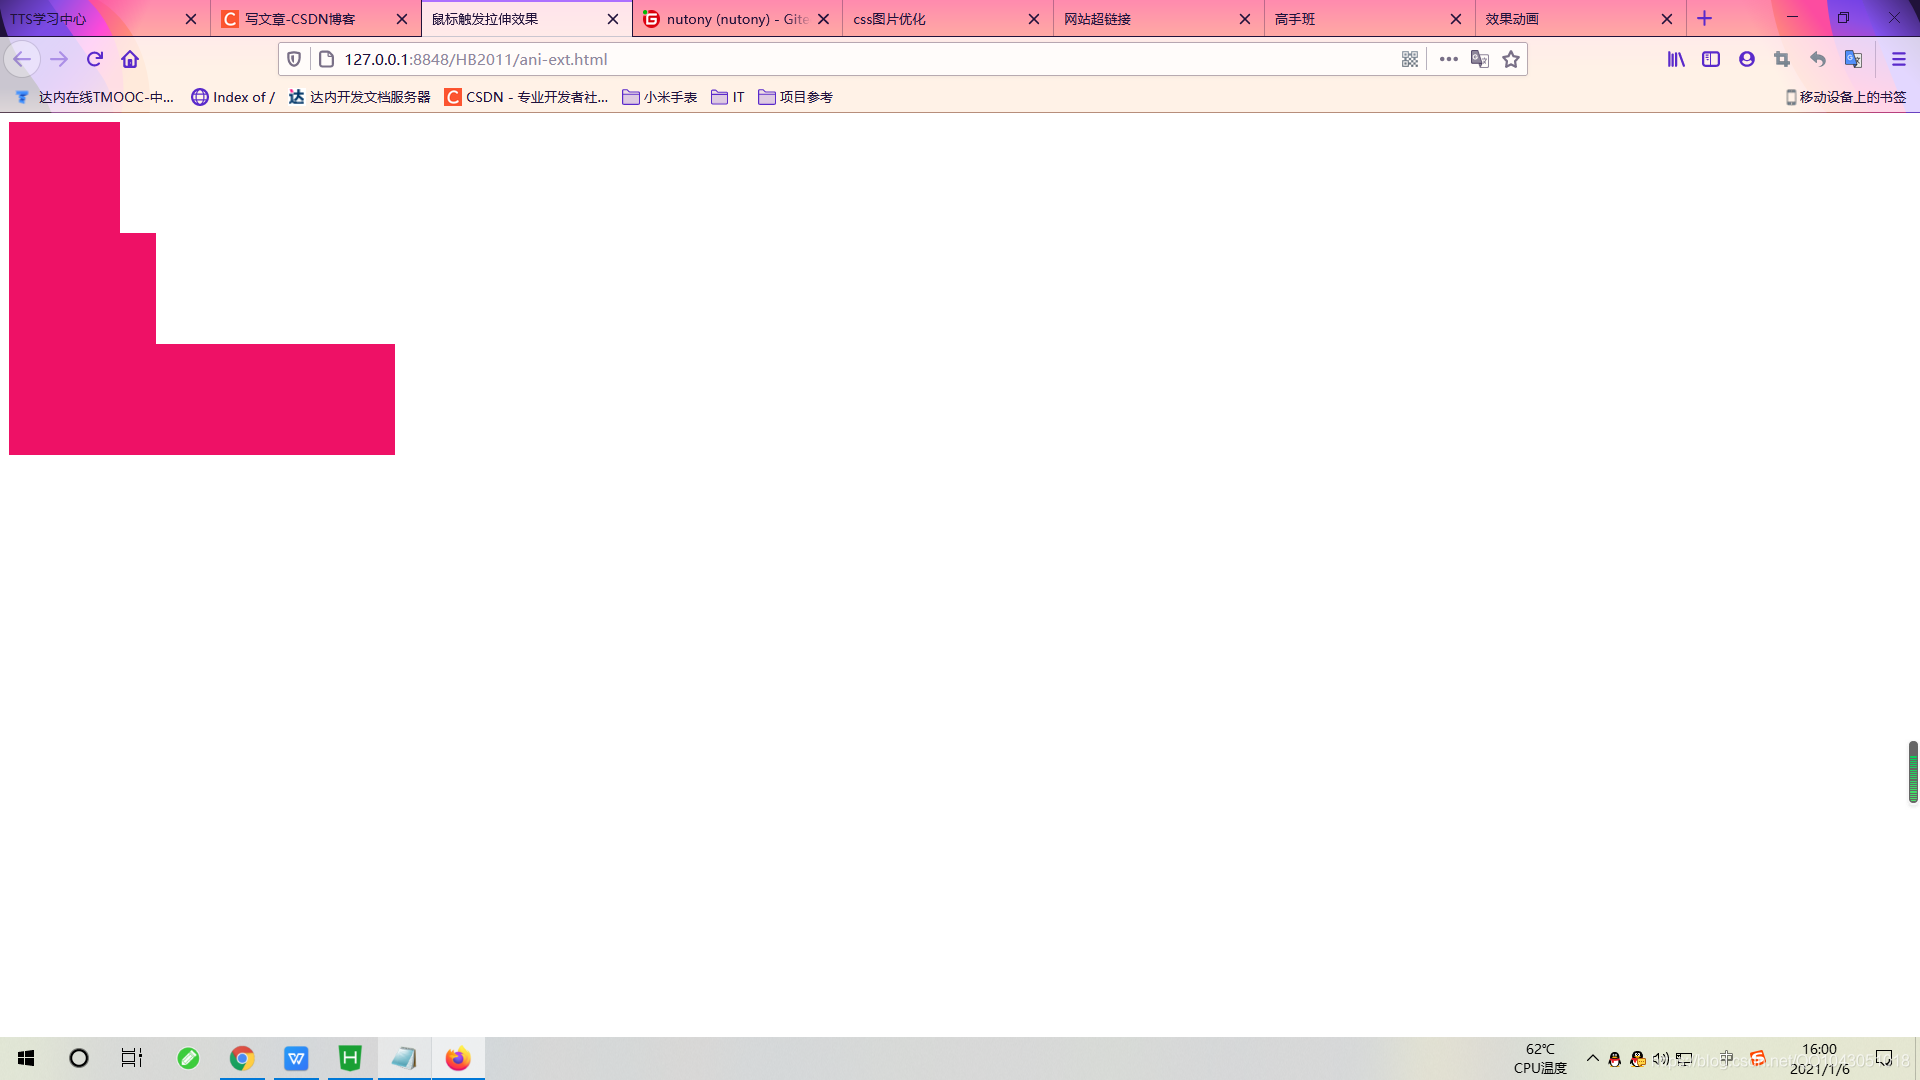Show hidden system tray icons
Viewport: 1920px width, 1080px height.
(x=1593, y=1058)
